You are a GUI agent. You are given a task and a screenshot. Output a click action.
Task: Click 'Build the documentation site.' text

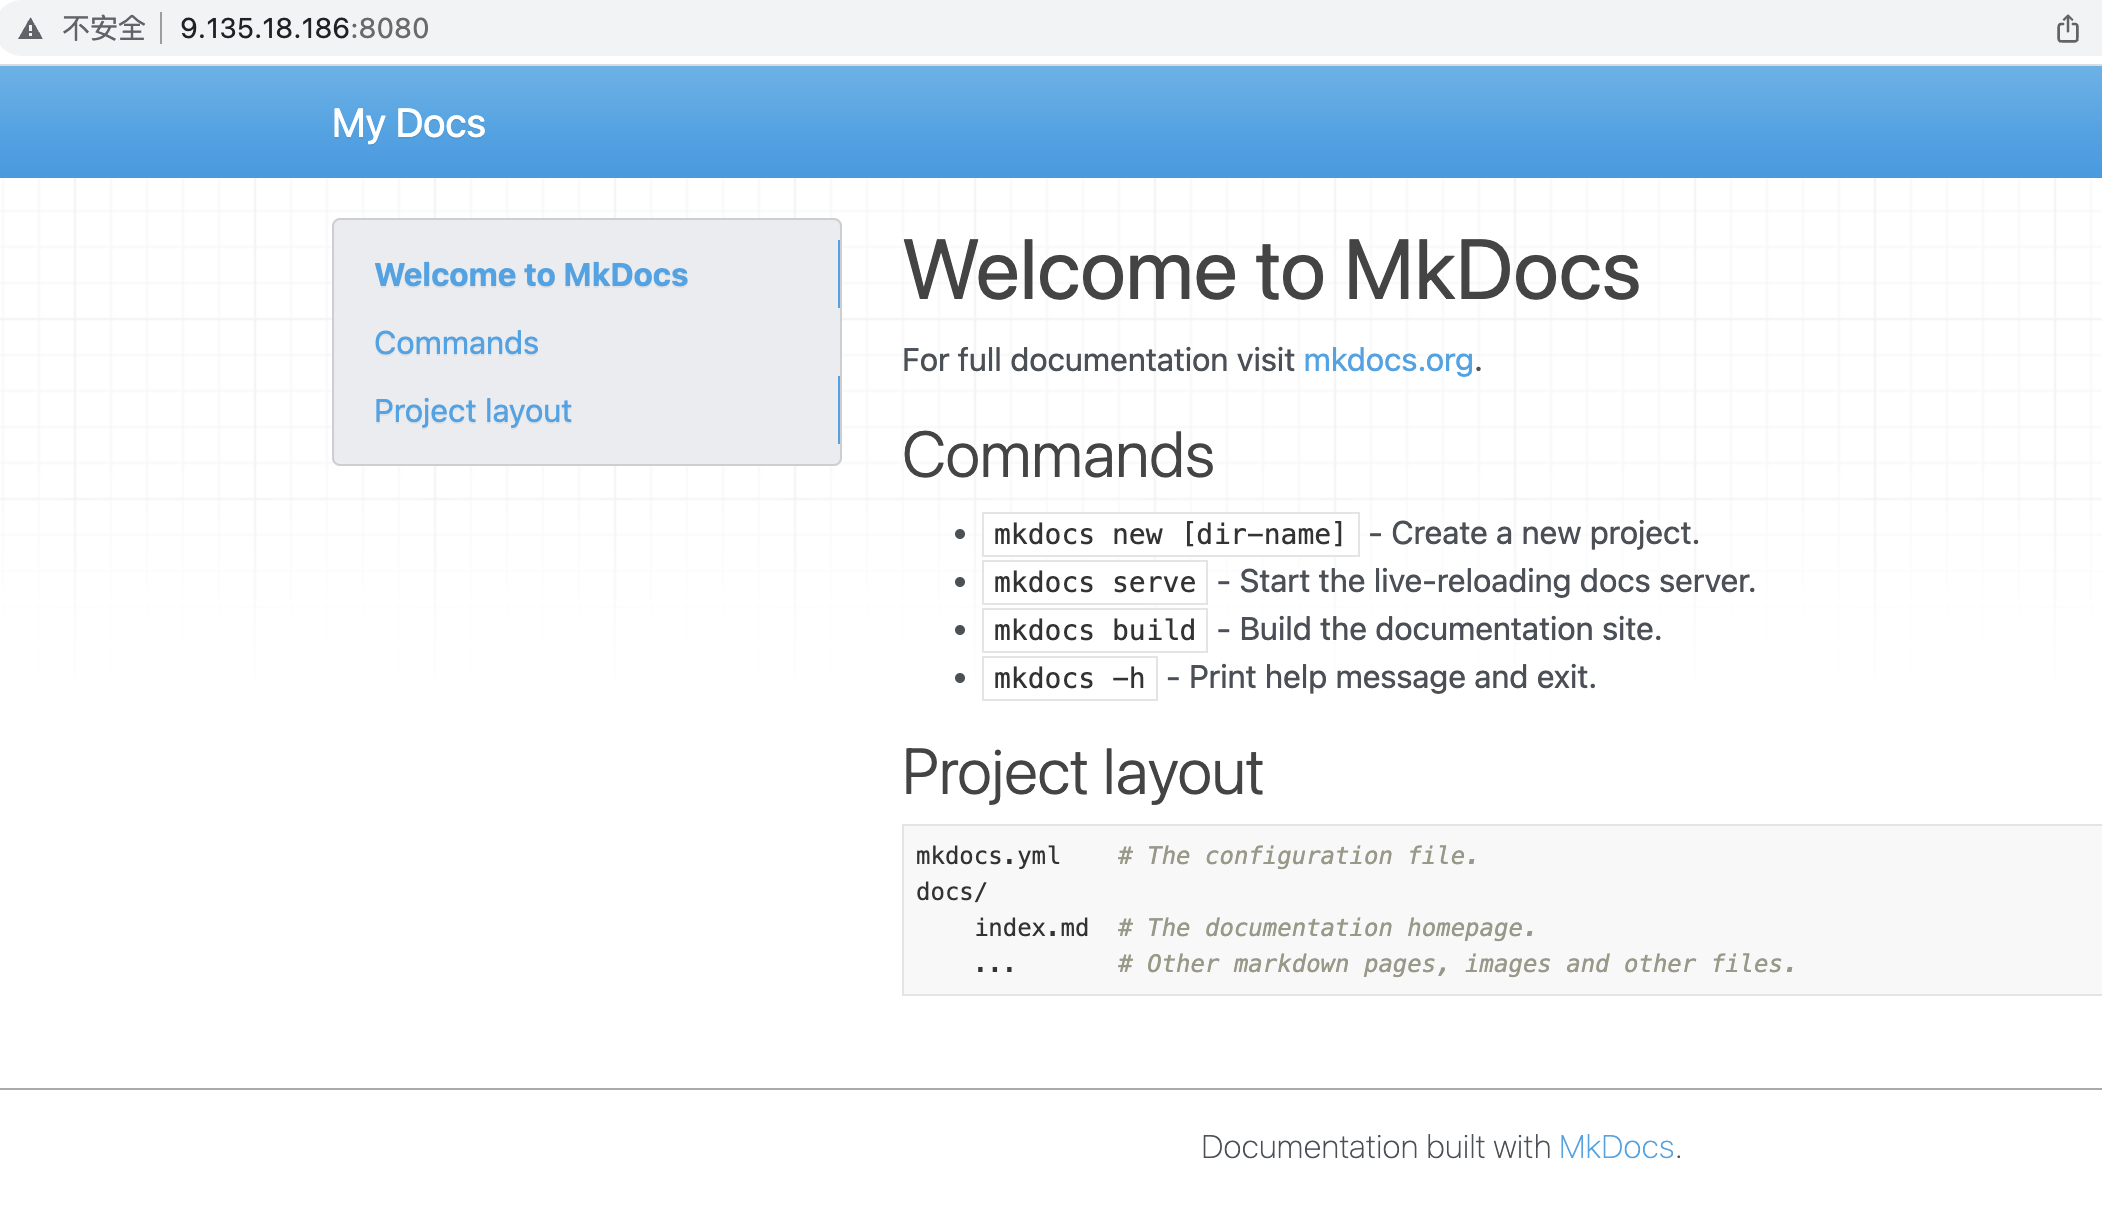click(1450, 629)
